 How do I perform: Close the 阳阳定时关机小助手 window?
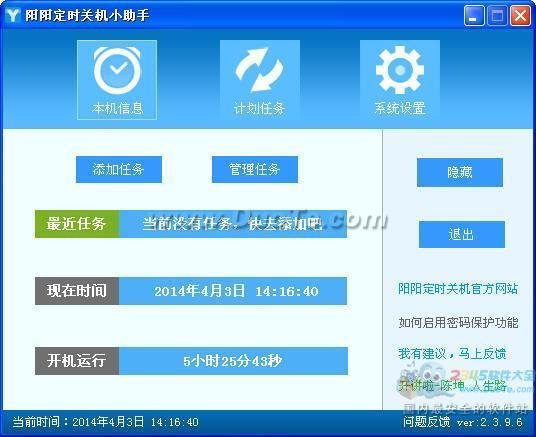click(520, 15)
